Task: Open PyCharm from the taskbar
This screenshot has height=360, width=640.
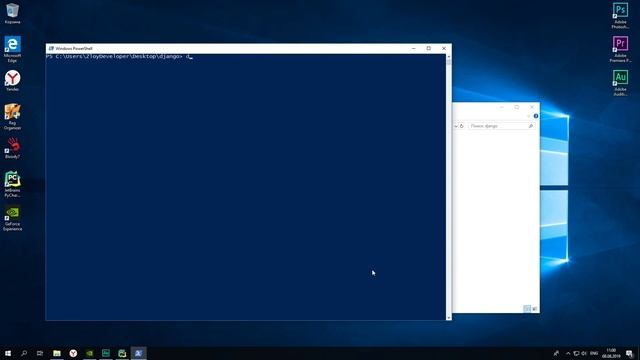Action: pos(122,353)
